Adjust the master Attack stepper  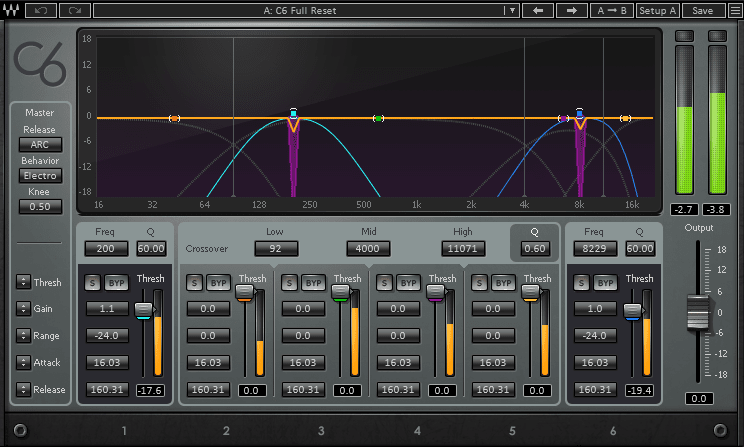point(23,363)
